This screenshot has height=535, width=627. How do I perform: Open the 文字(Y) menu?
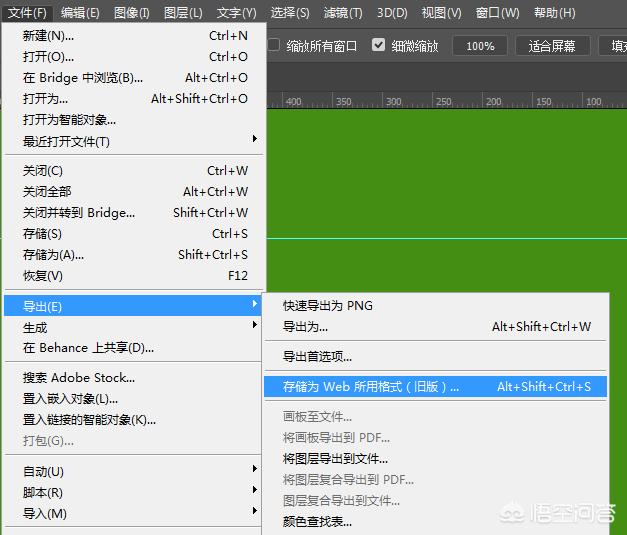tap(236, 13)
